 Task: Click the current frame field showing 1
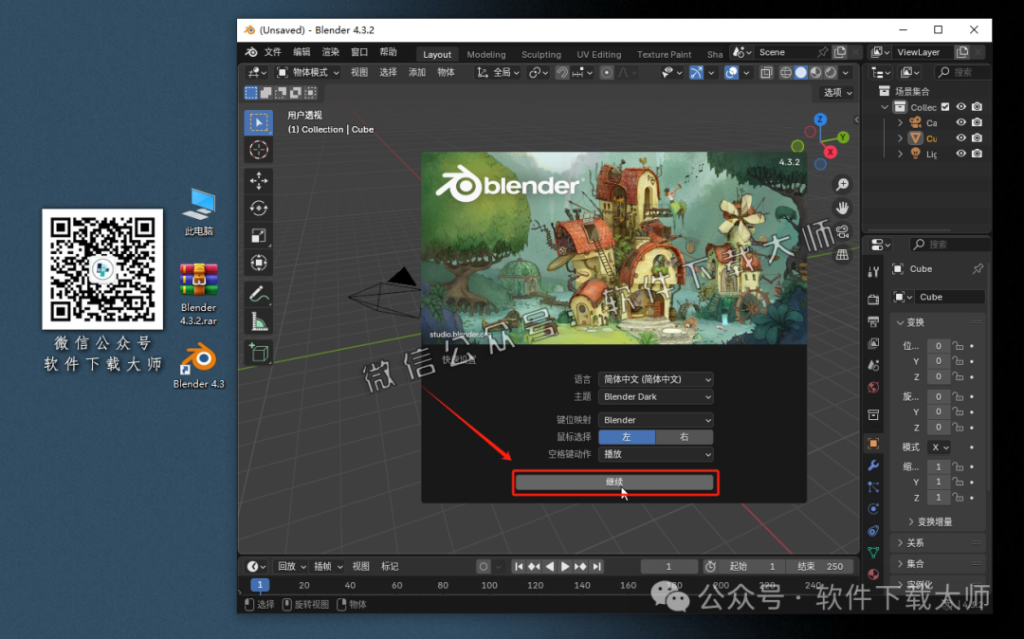pyautogui.click(x=669, y=565)
